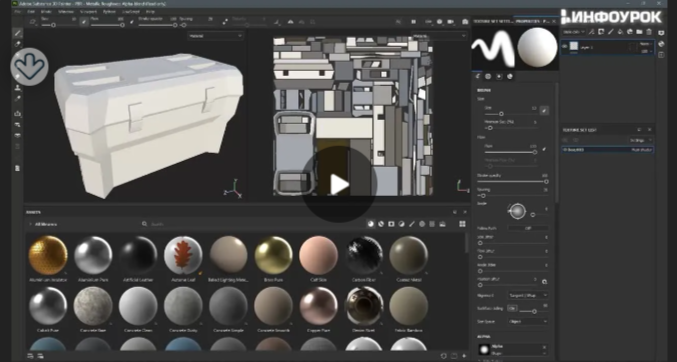Select the Clone stamp tool

click(18, 88)
